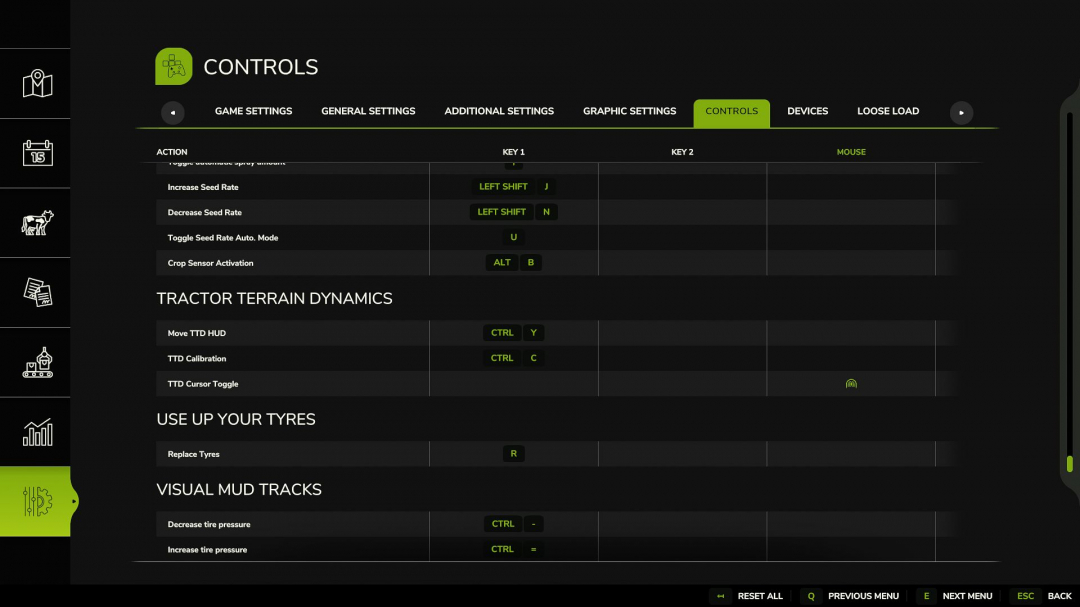Click the backspace icon beside Reset All
Viewport: 1080px width, 607px height.
coord(720,596)
